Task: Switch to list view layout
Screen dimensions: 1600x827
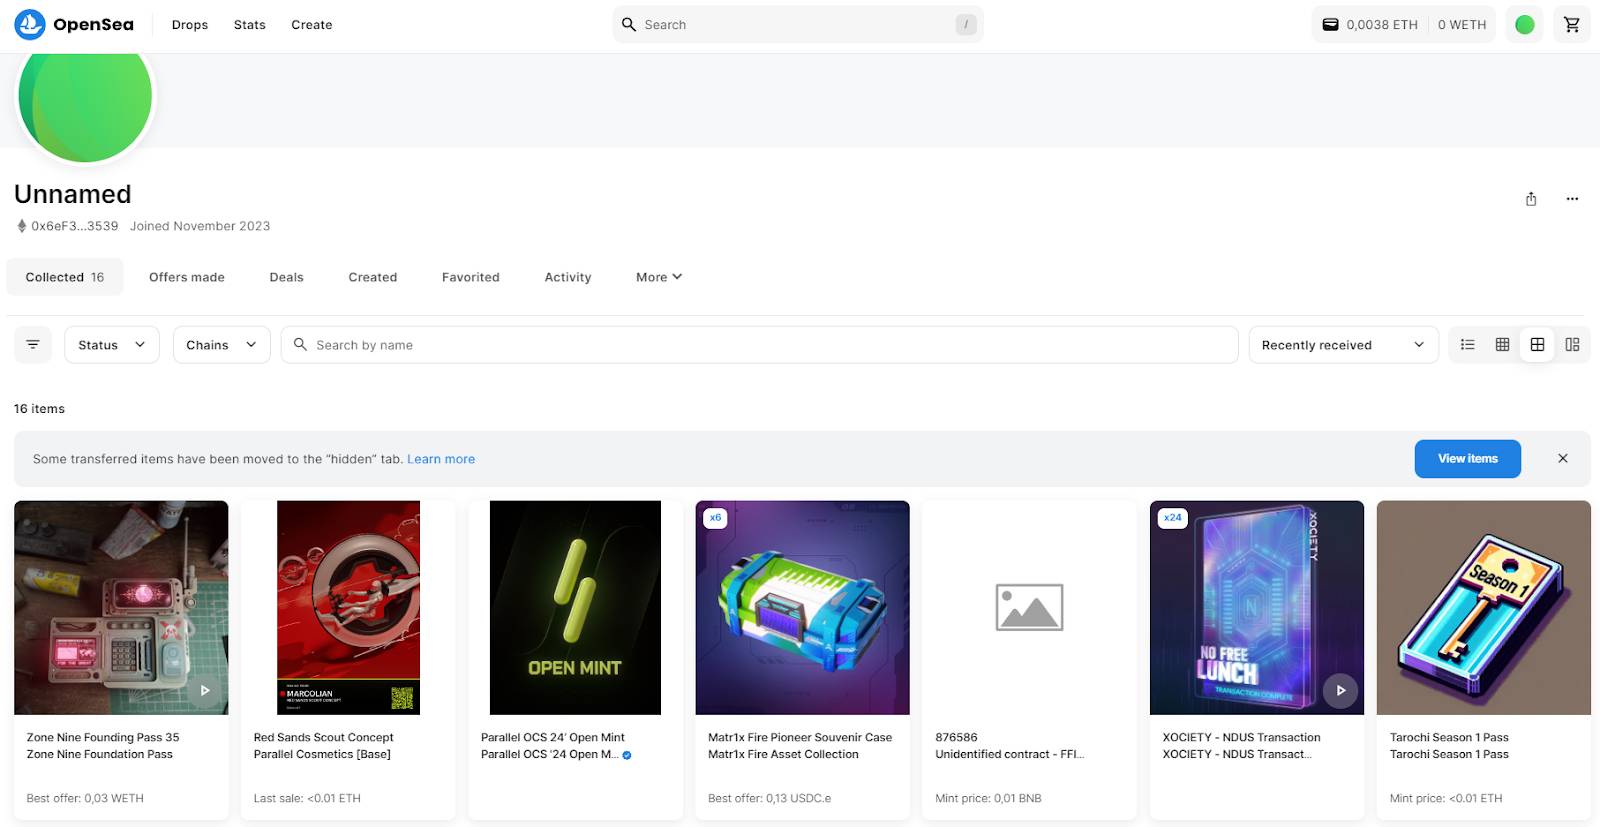Action: tap(1467, 344)
